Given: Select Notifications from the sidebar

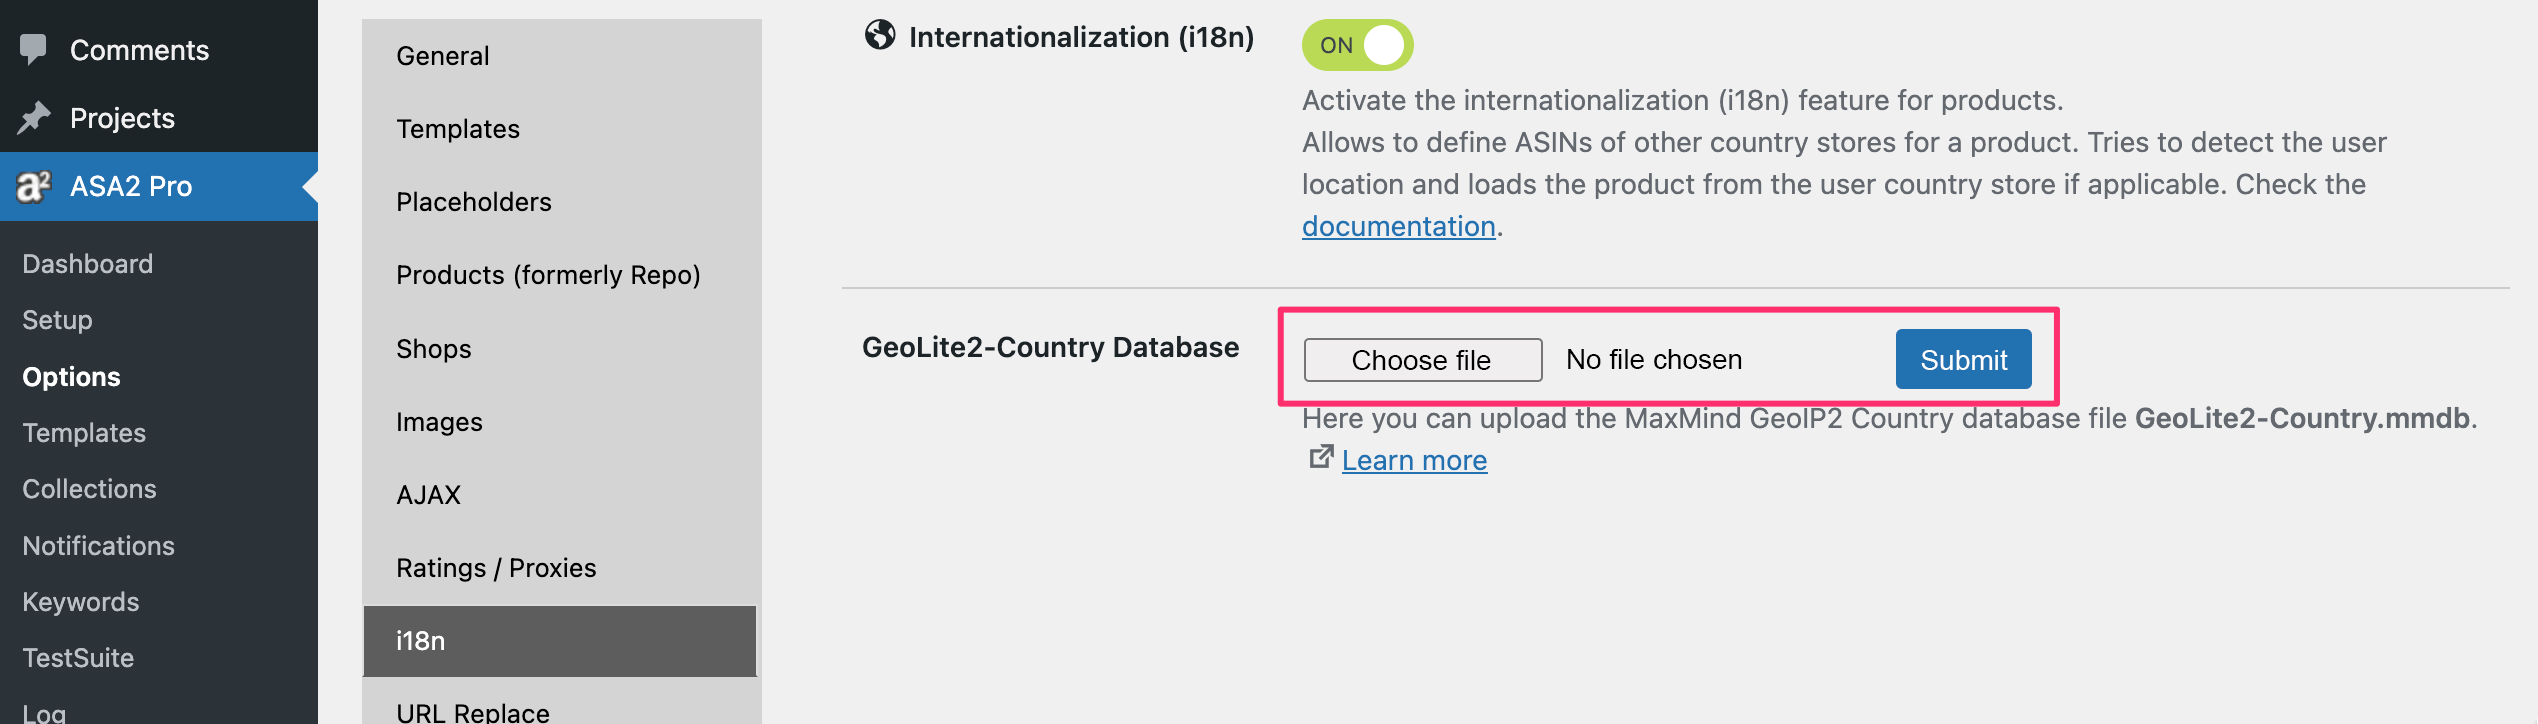Looking at the screenshot, I should point(97,545).
